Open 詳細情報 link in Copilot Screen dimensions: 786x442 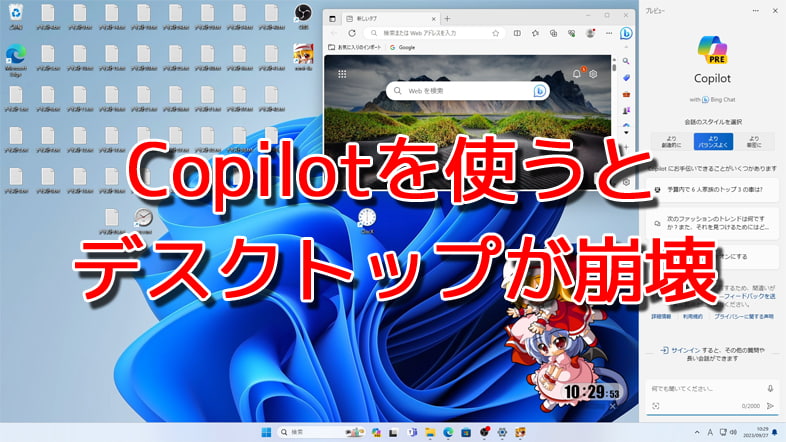pos(661,317)
